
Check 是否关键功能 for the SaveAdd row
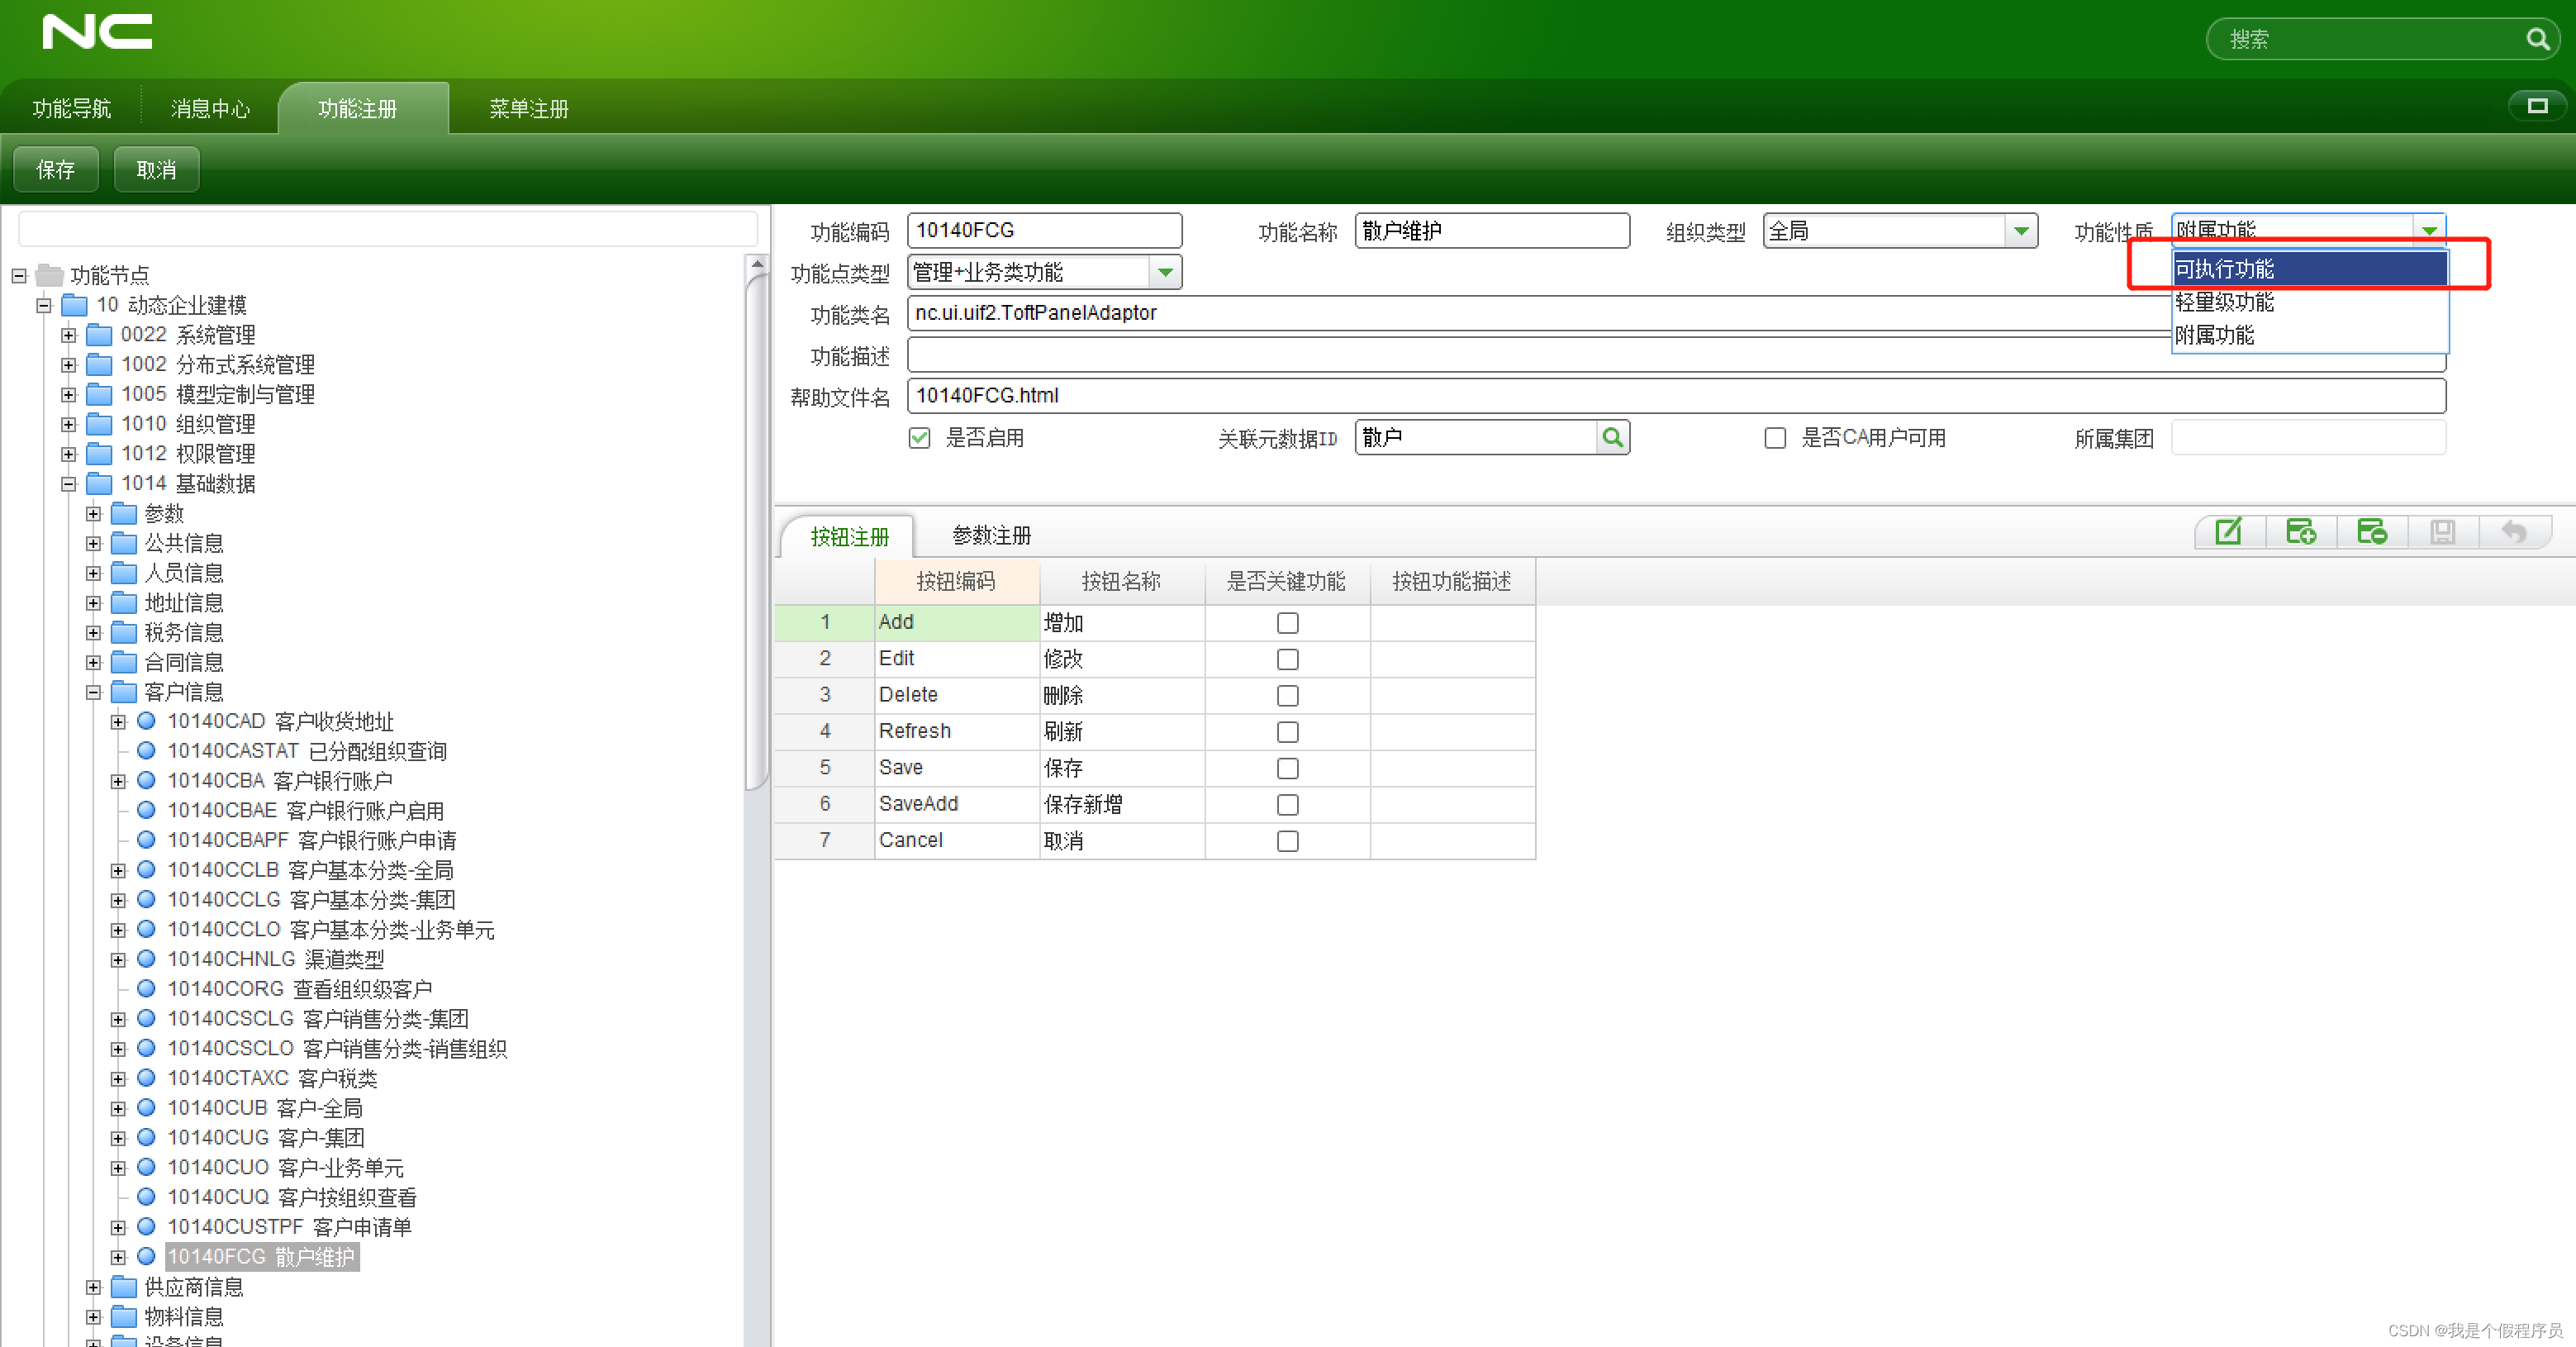click(x=1287, y=804)
